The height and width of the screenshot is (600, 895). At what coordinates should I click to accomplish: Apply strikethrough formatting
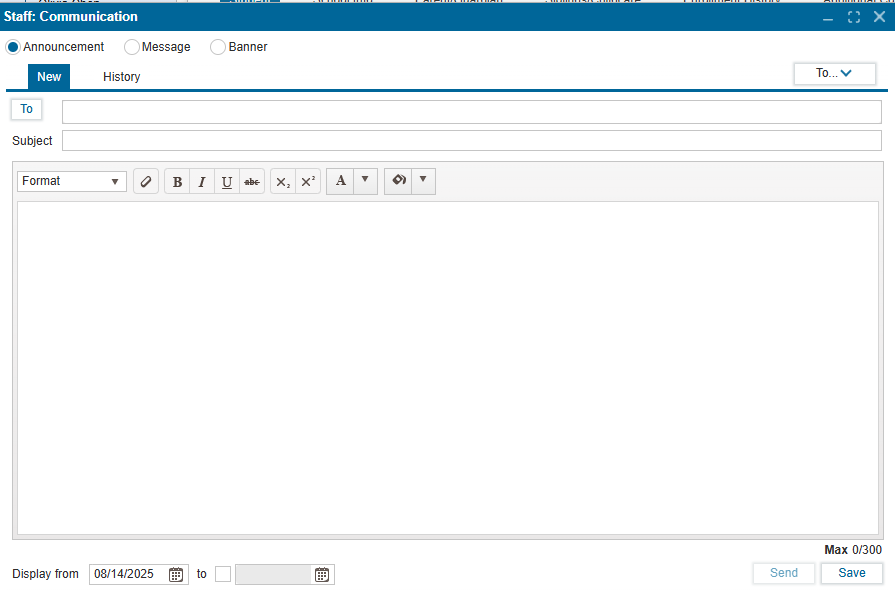[x=252, y=181]
